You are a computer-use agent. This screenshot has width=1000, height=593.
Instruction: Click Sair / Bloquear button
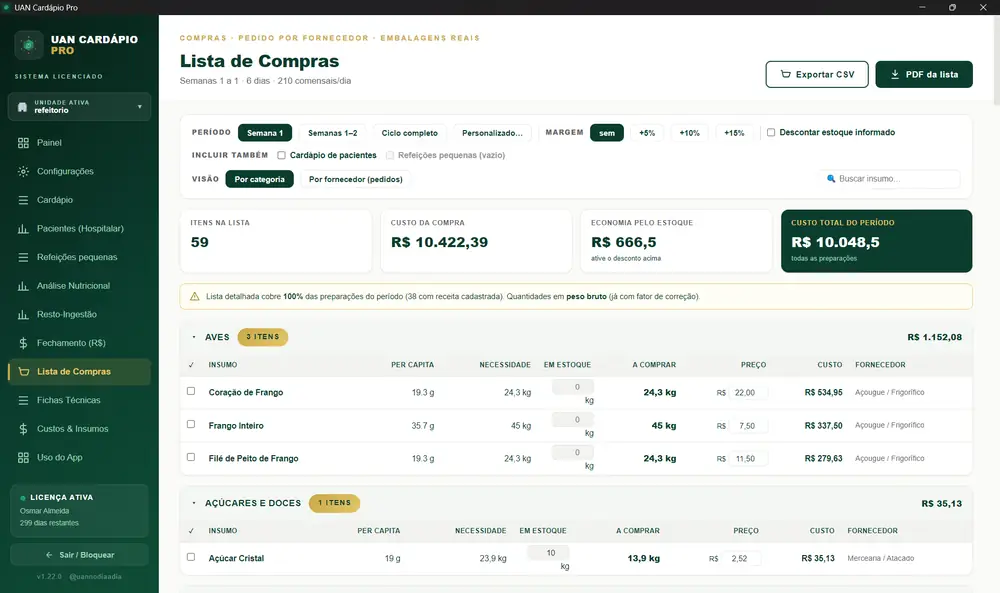[80, 555]
